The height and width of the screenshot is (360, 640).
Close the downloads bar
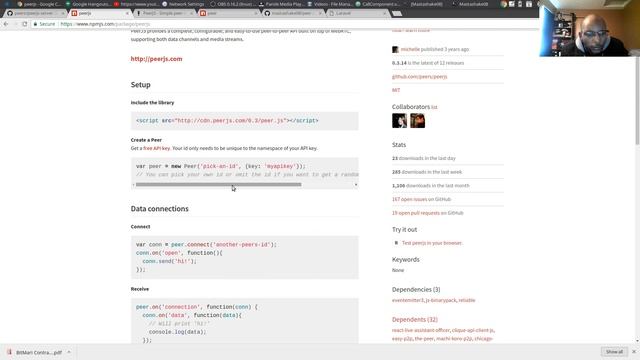[634, 352]
